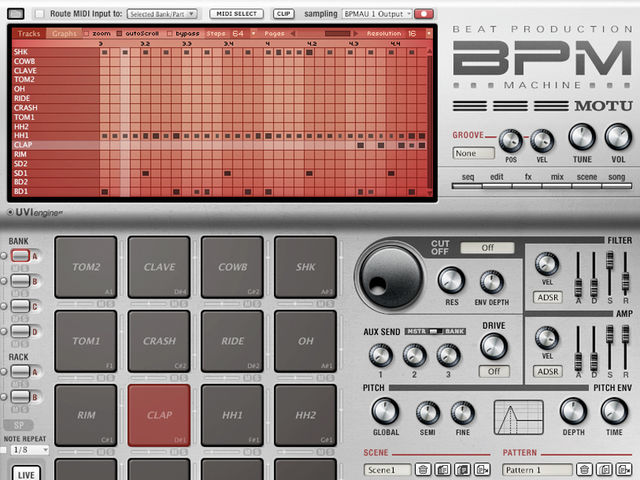
Task: Click the Pitch Env TIME knob
Action: click(614, 411)
